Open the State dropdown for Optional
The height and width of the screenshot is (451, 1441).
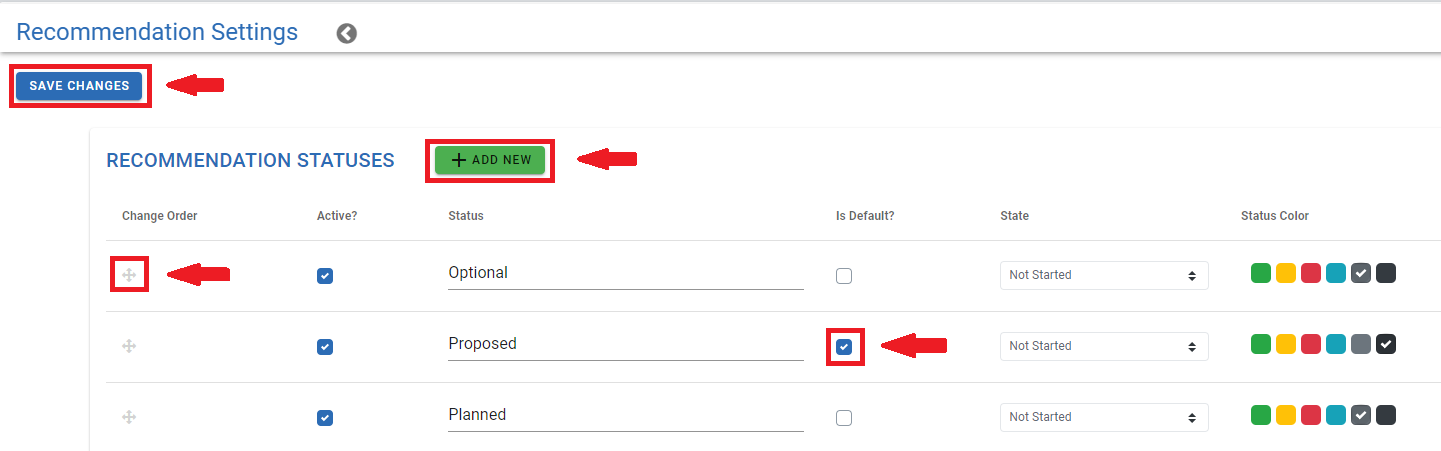(x=1104, y=275)
